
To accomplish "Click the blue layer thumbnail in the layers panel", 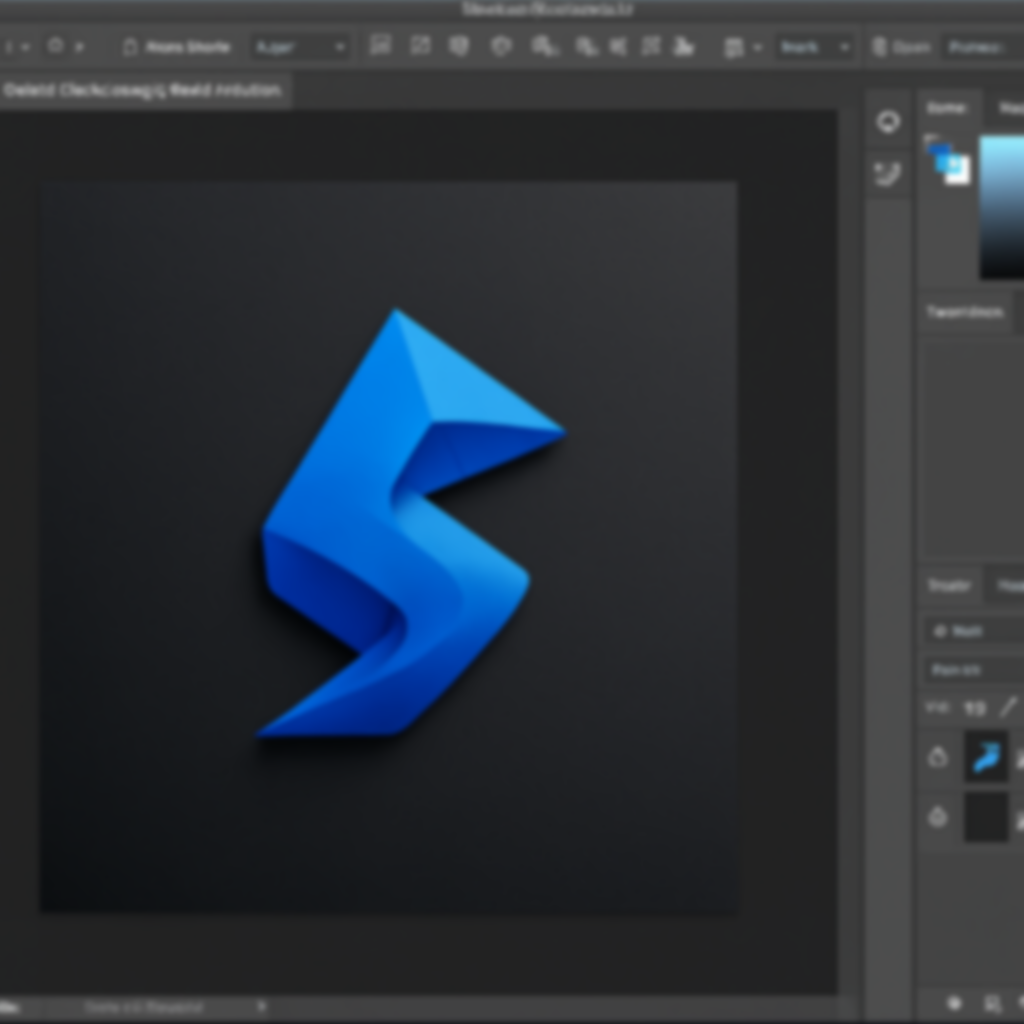I will pos(986,757).
